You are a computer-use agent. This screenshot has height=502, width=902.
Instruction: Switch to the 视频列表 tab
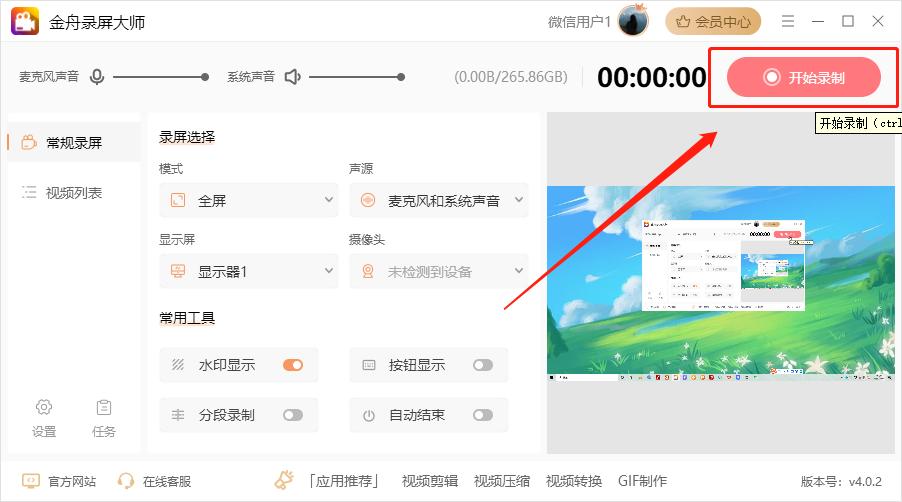74,193
